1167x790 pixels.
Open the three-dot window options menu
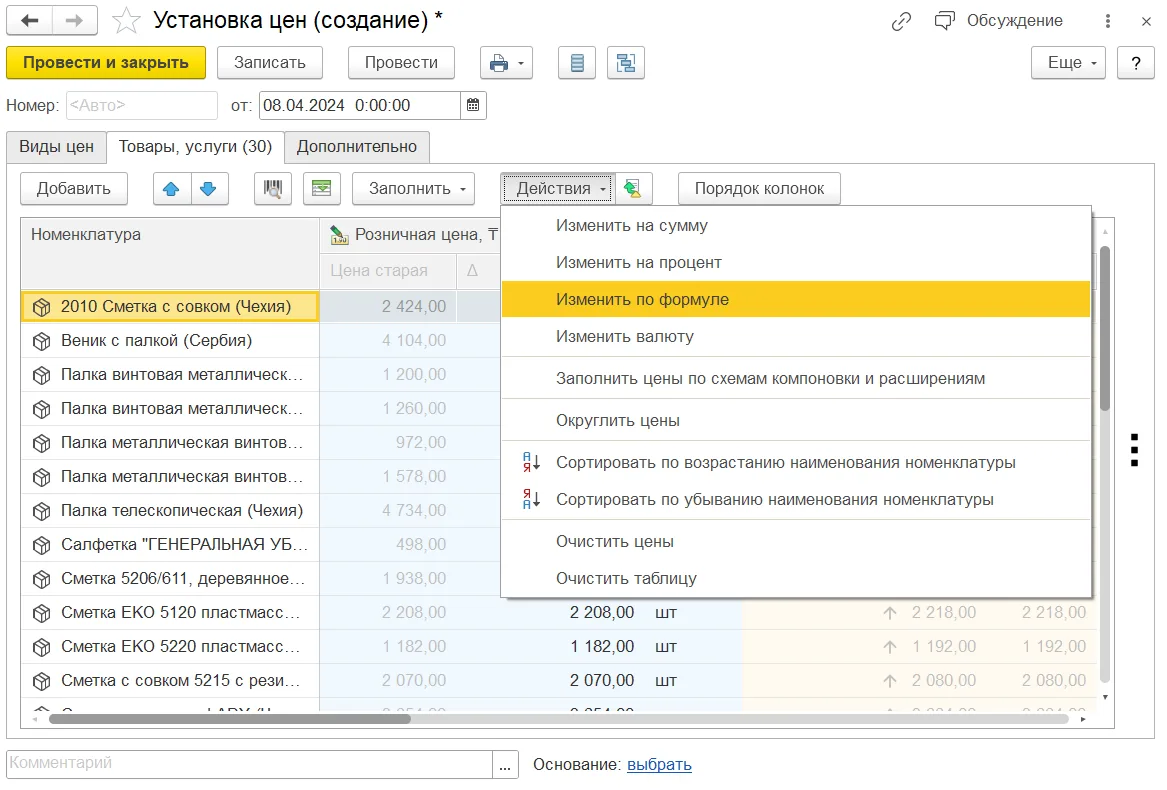point(1107,21)
